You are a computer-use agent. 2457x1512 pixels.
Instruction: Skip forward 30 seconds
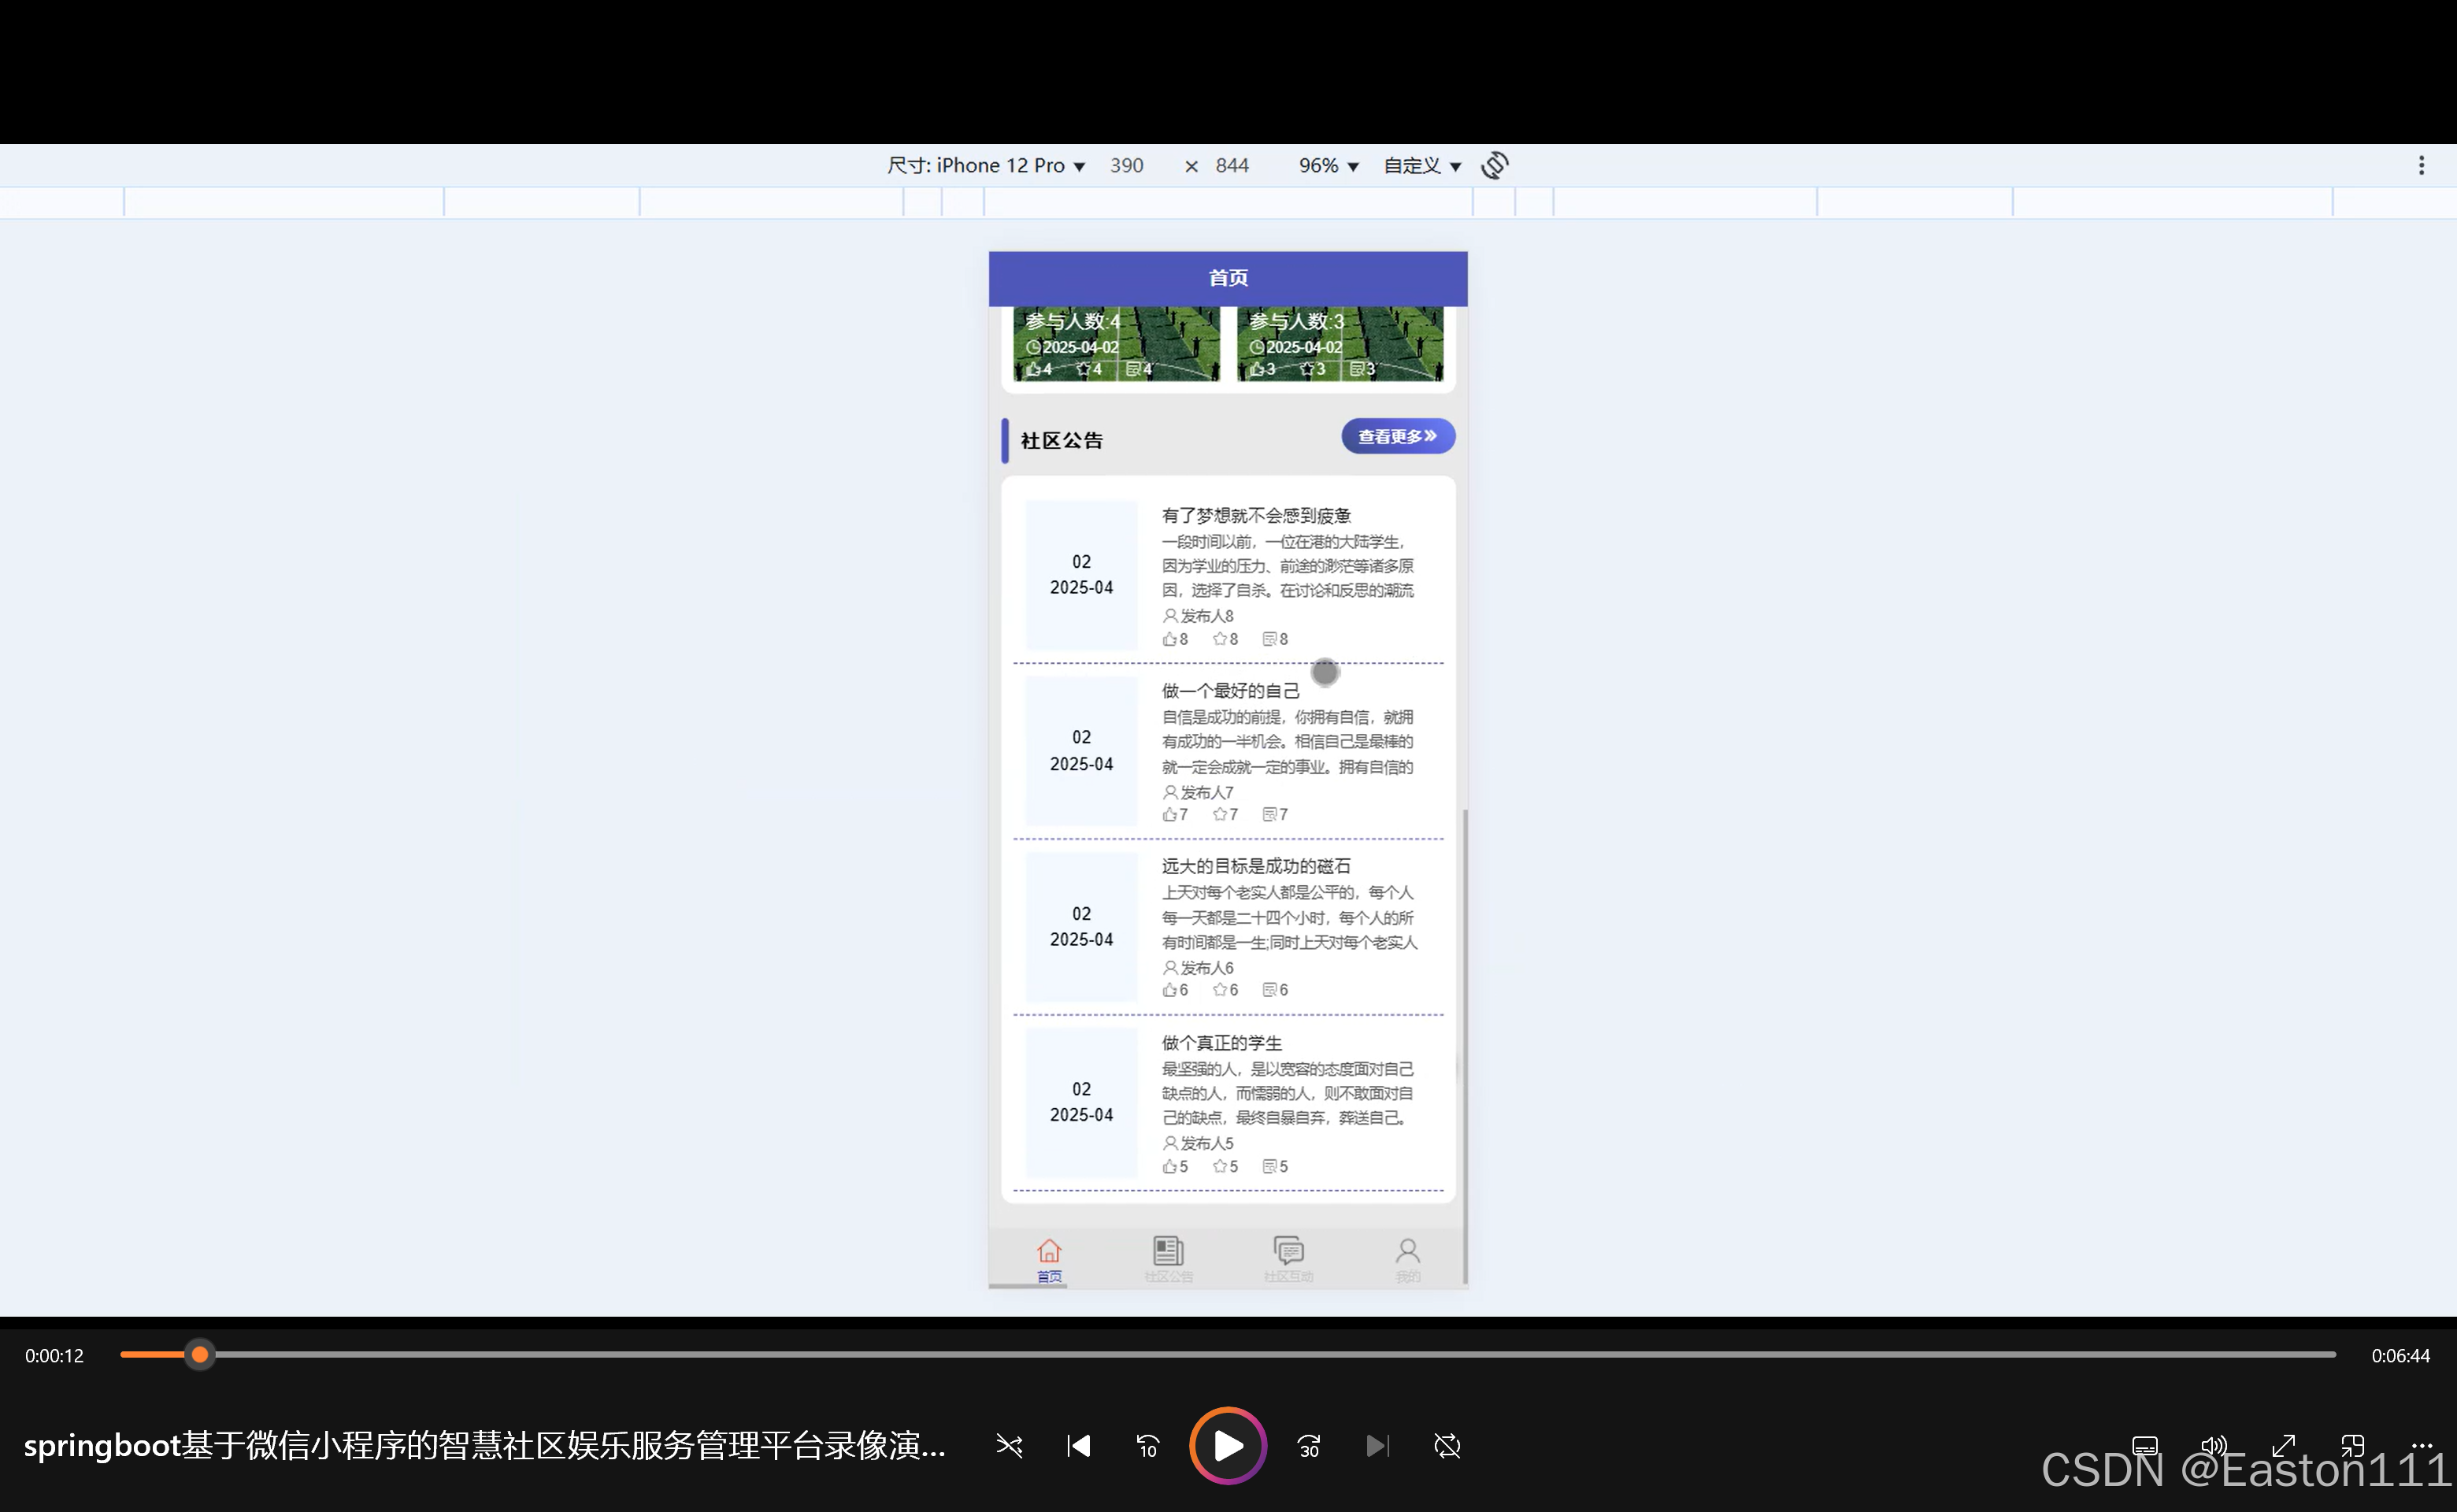[x=1308, y=1446]
